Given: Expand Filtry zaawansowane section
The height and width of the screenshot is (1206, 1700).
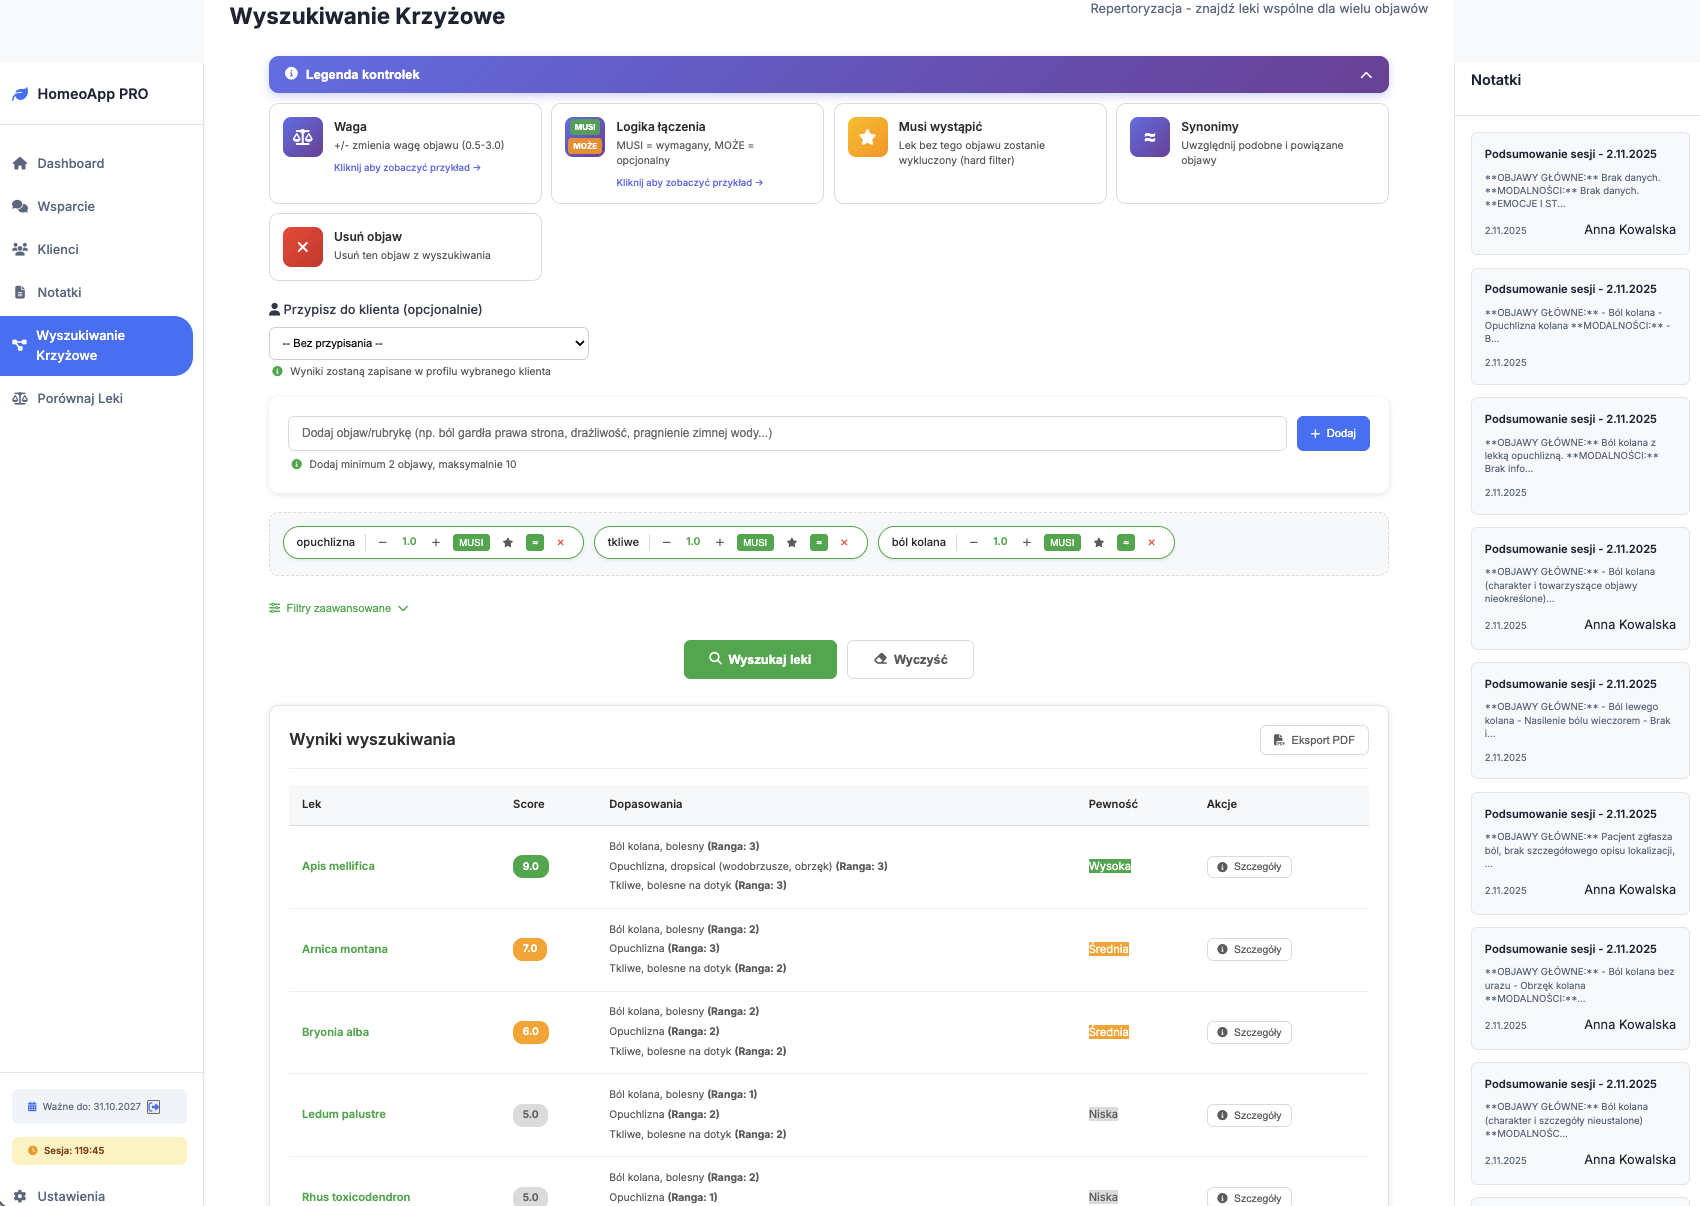Looking at the screenshot, I should coord(338,608).
